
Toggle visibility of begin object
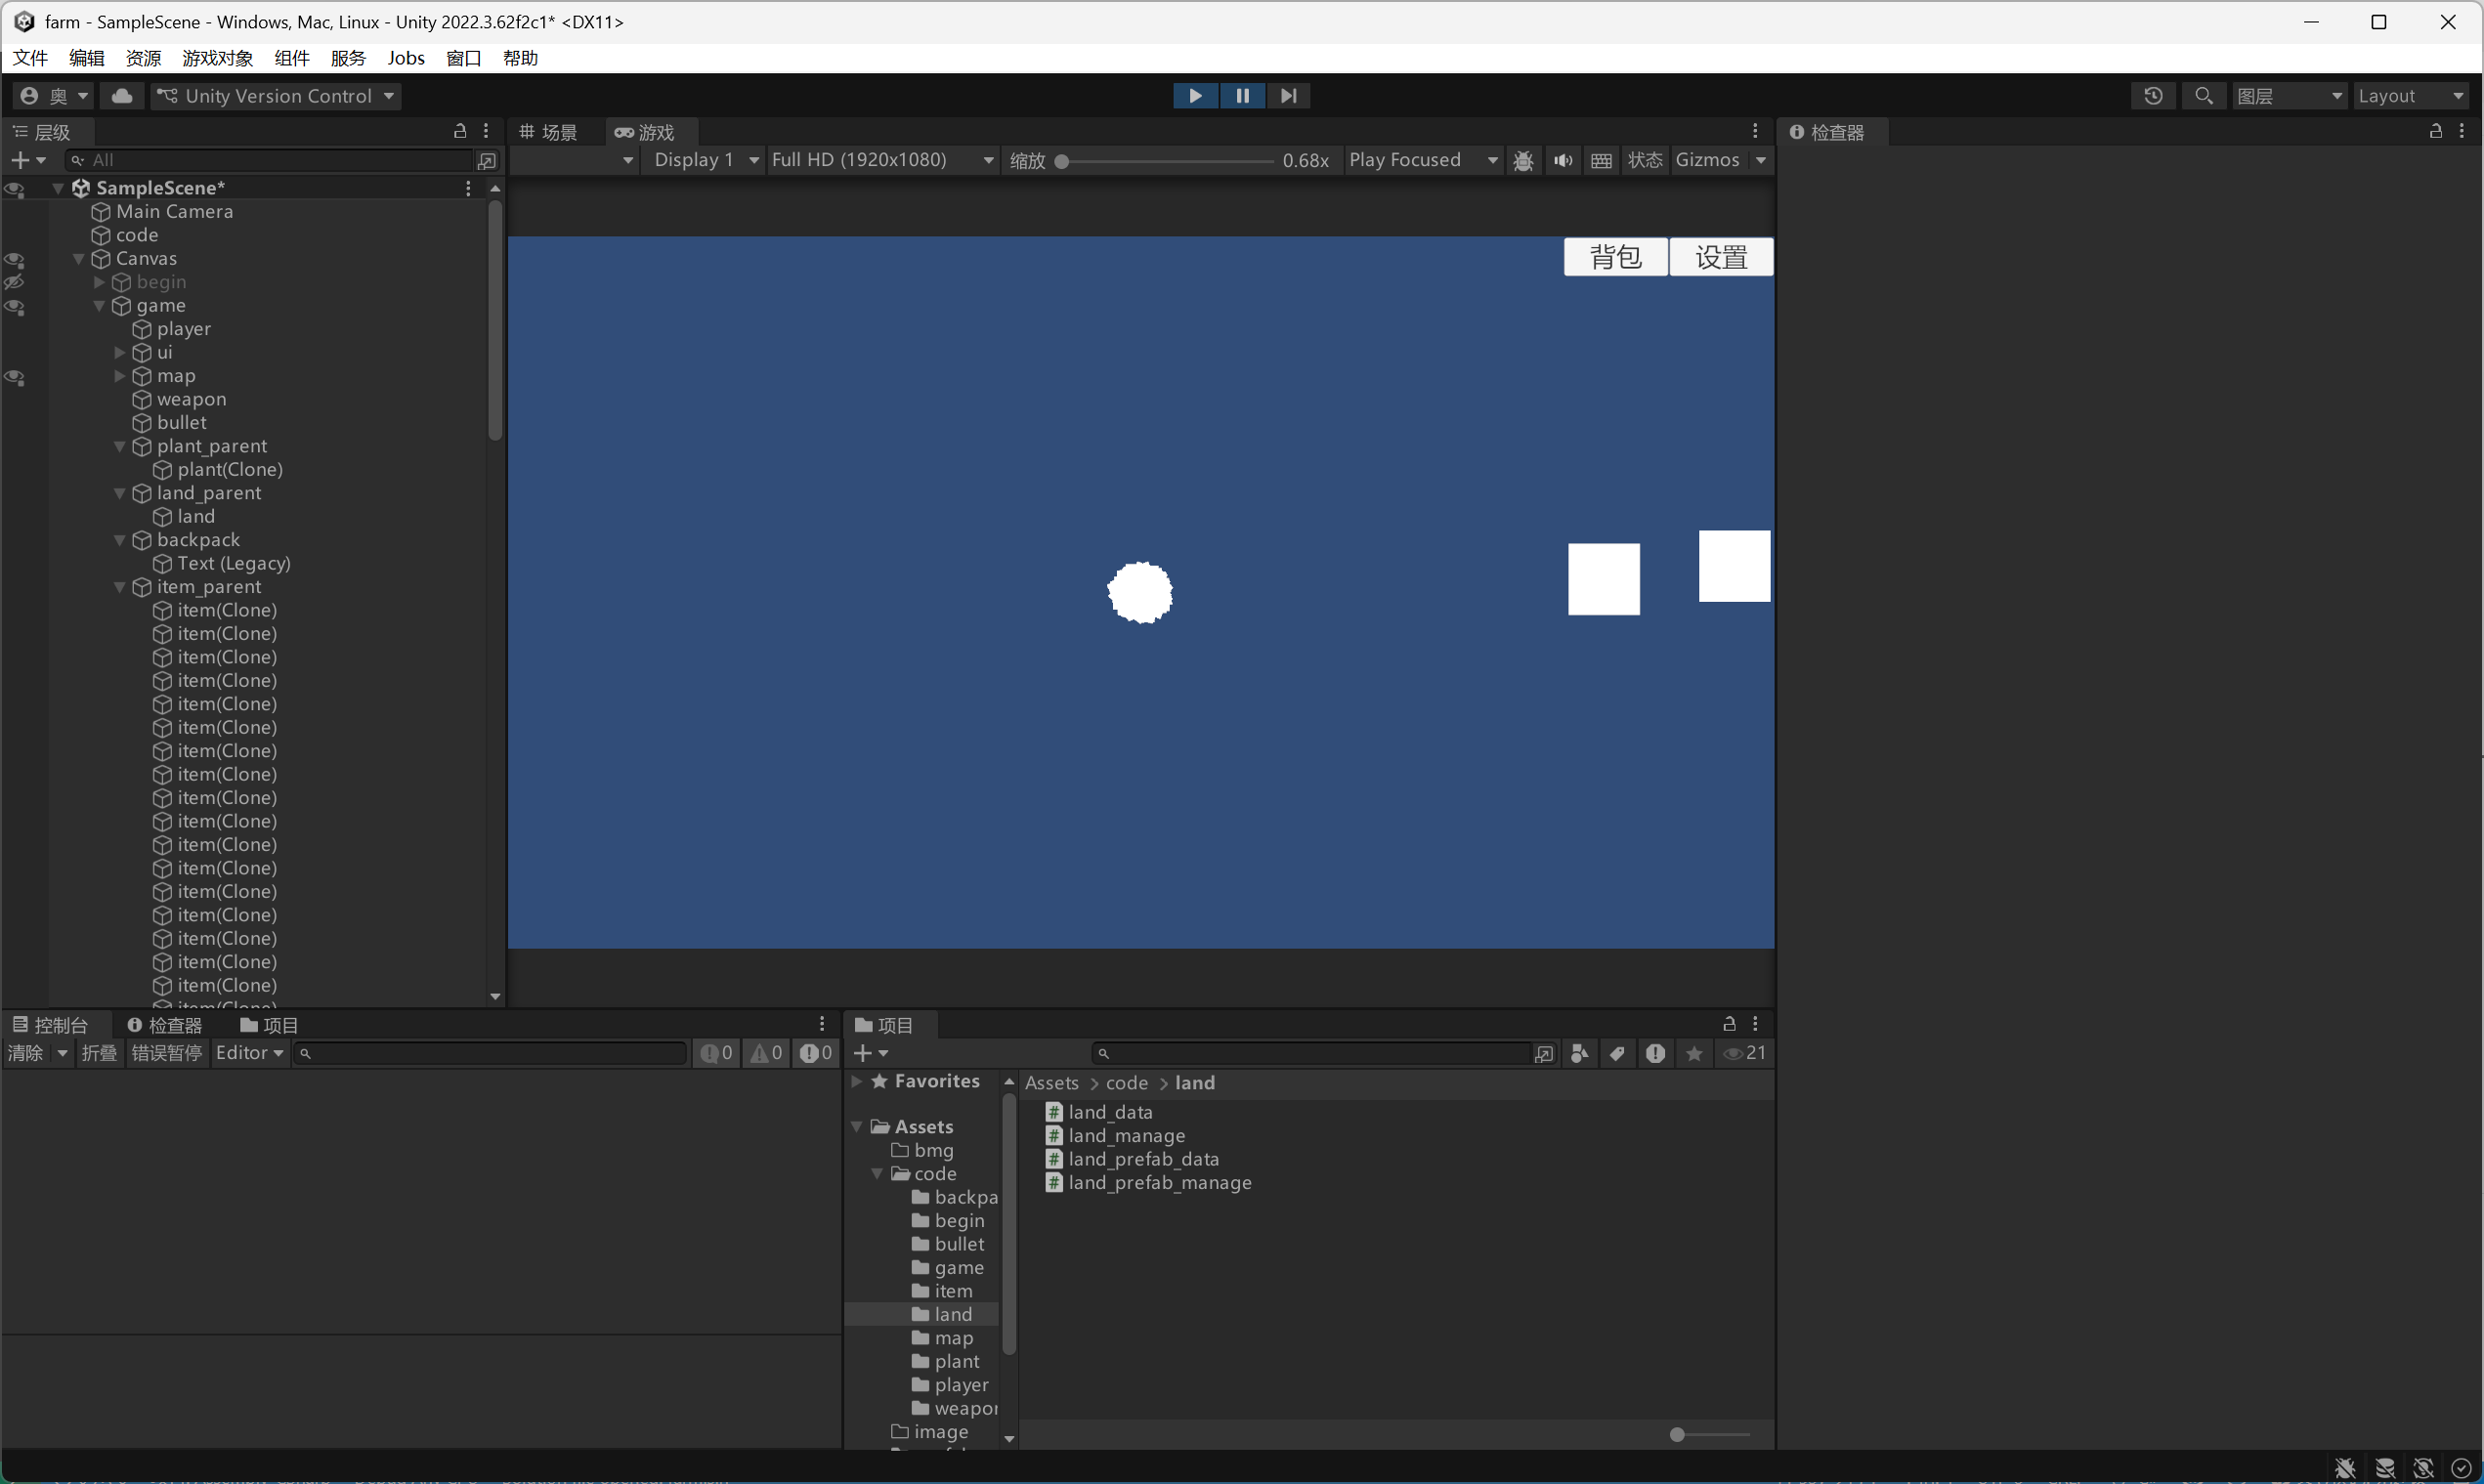pyautogui.click(x=14, y=283)
